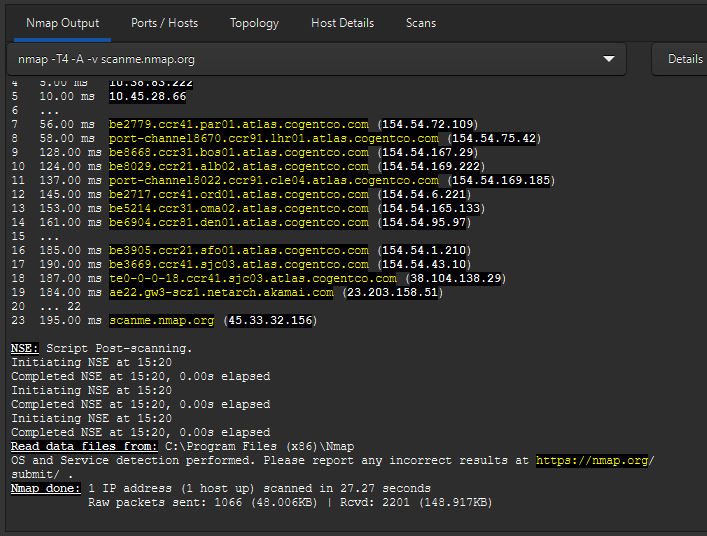Click IP address 154.54.1.210

[424, 250]
